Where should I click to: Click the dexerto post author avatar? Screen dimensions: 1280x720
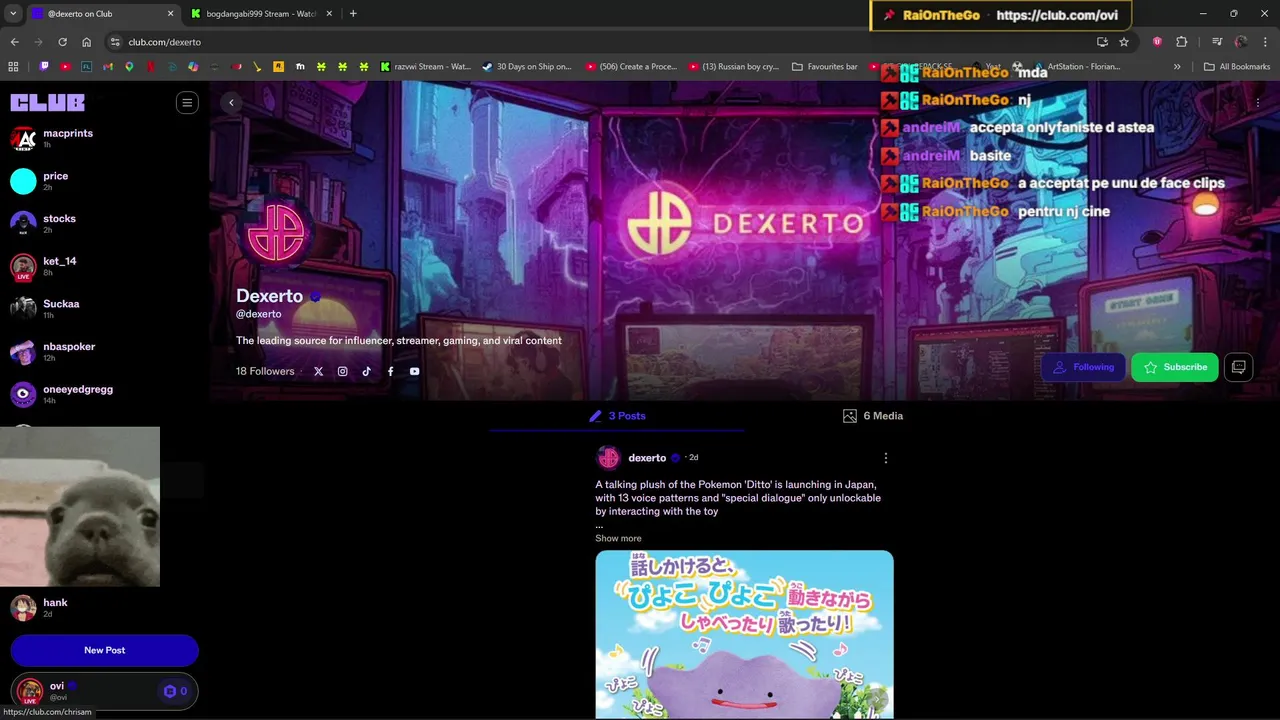coord(608,458)
